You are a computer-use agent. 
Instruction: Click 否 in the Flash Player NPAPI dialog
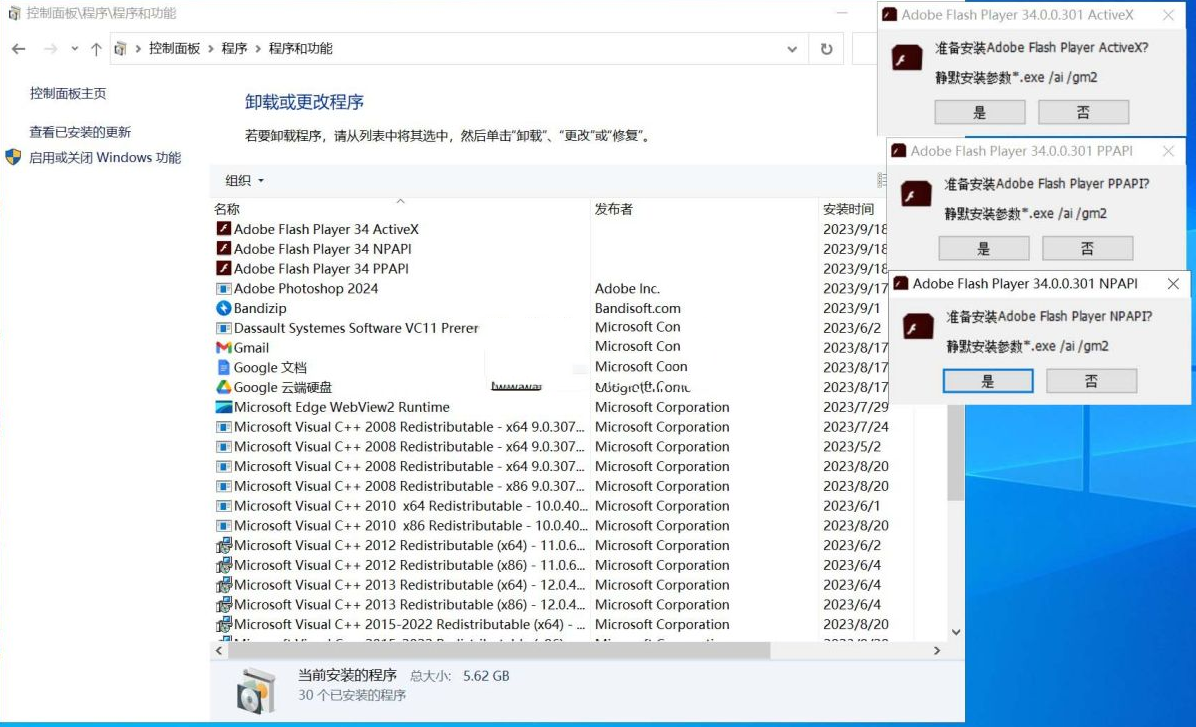(x=1092, y=381)
